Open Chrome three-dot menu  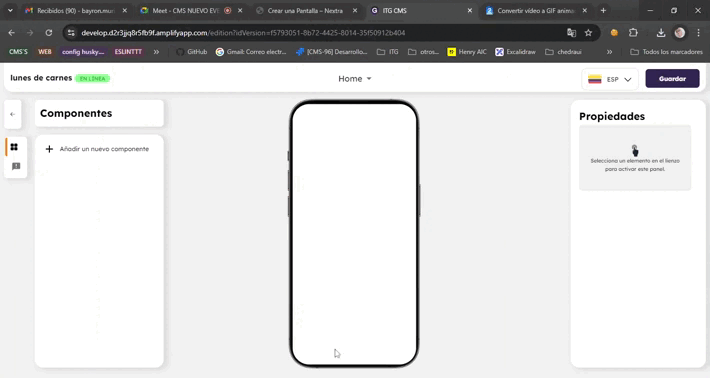[698, 33]
